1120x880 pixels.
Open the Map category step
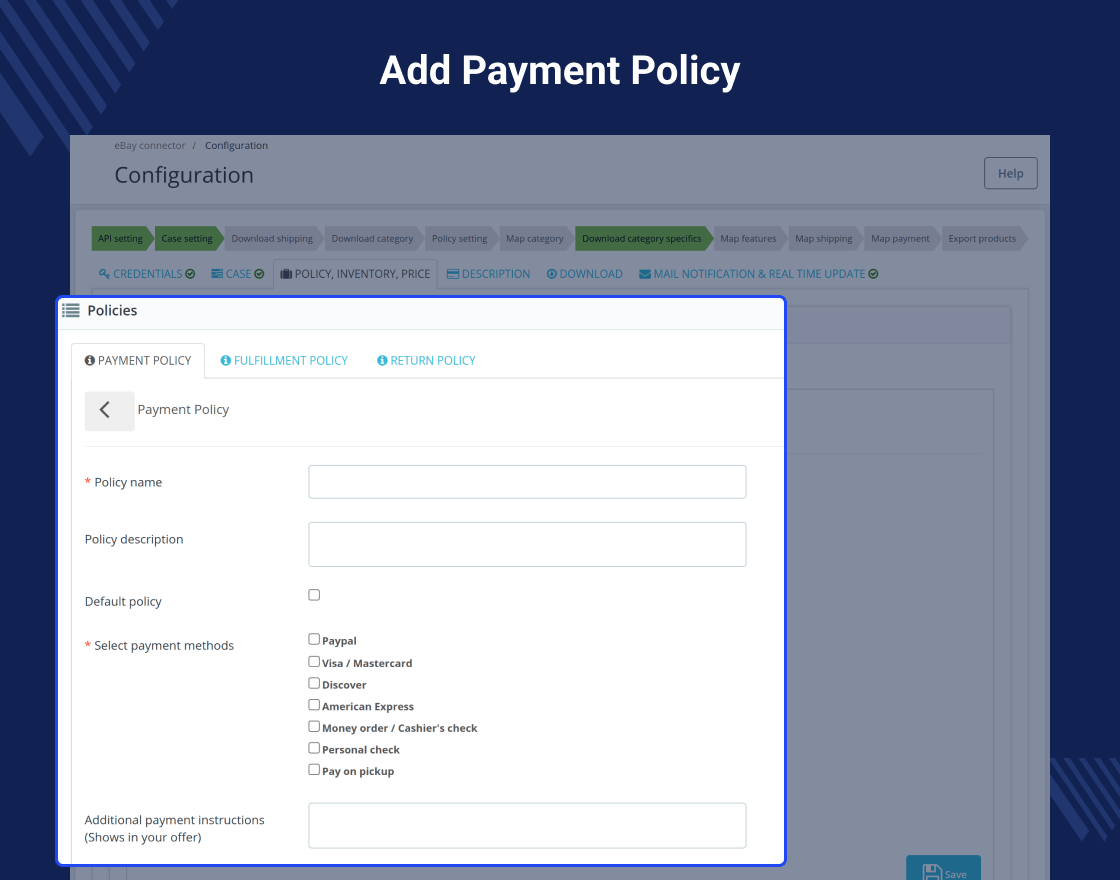(535, 239)
